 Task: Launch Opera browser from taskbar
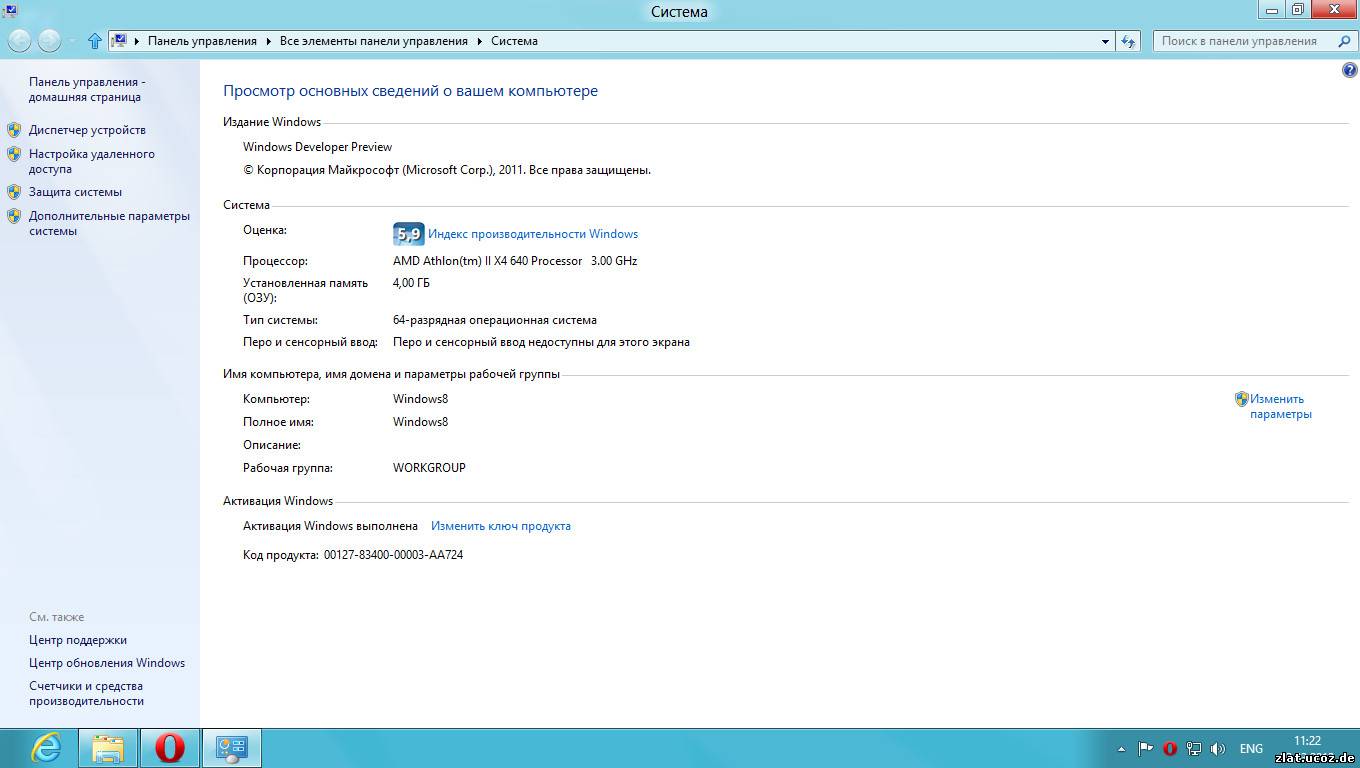tap(170, 748)
